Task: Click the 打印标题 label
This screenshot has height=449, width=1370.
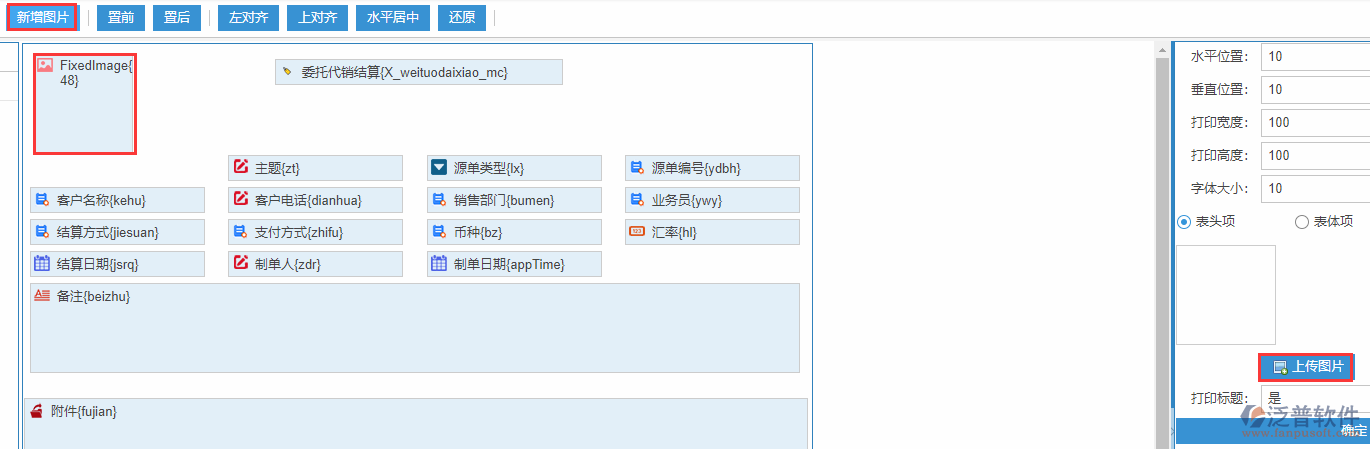Action: (1218, 397)
